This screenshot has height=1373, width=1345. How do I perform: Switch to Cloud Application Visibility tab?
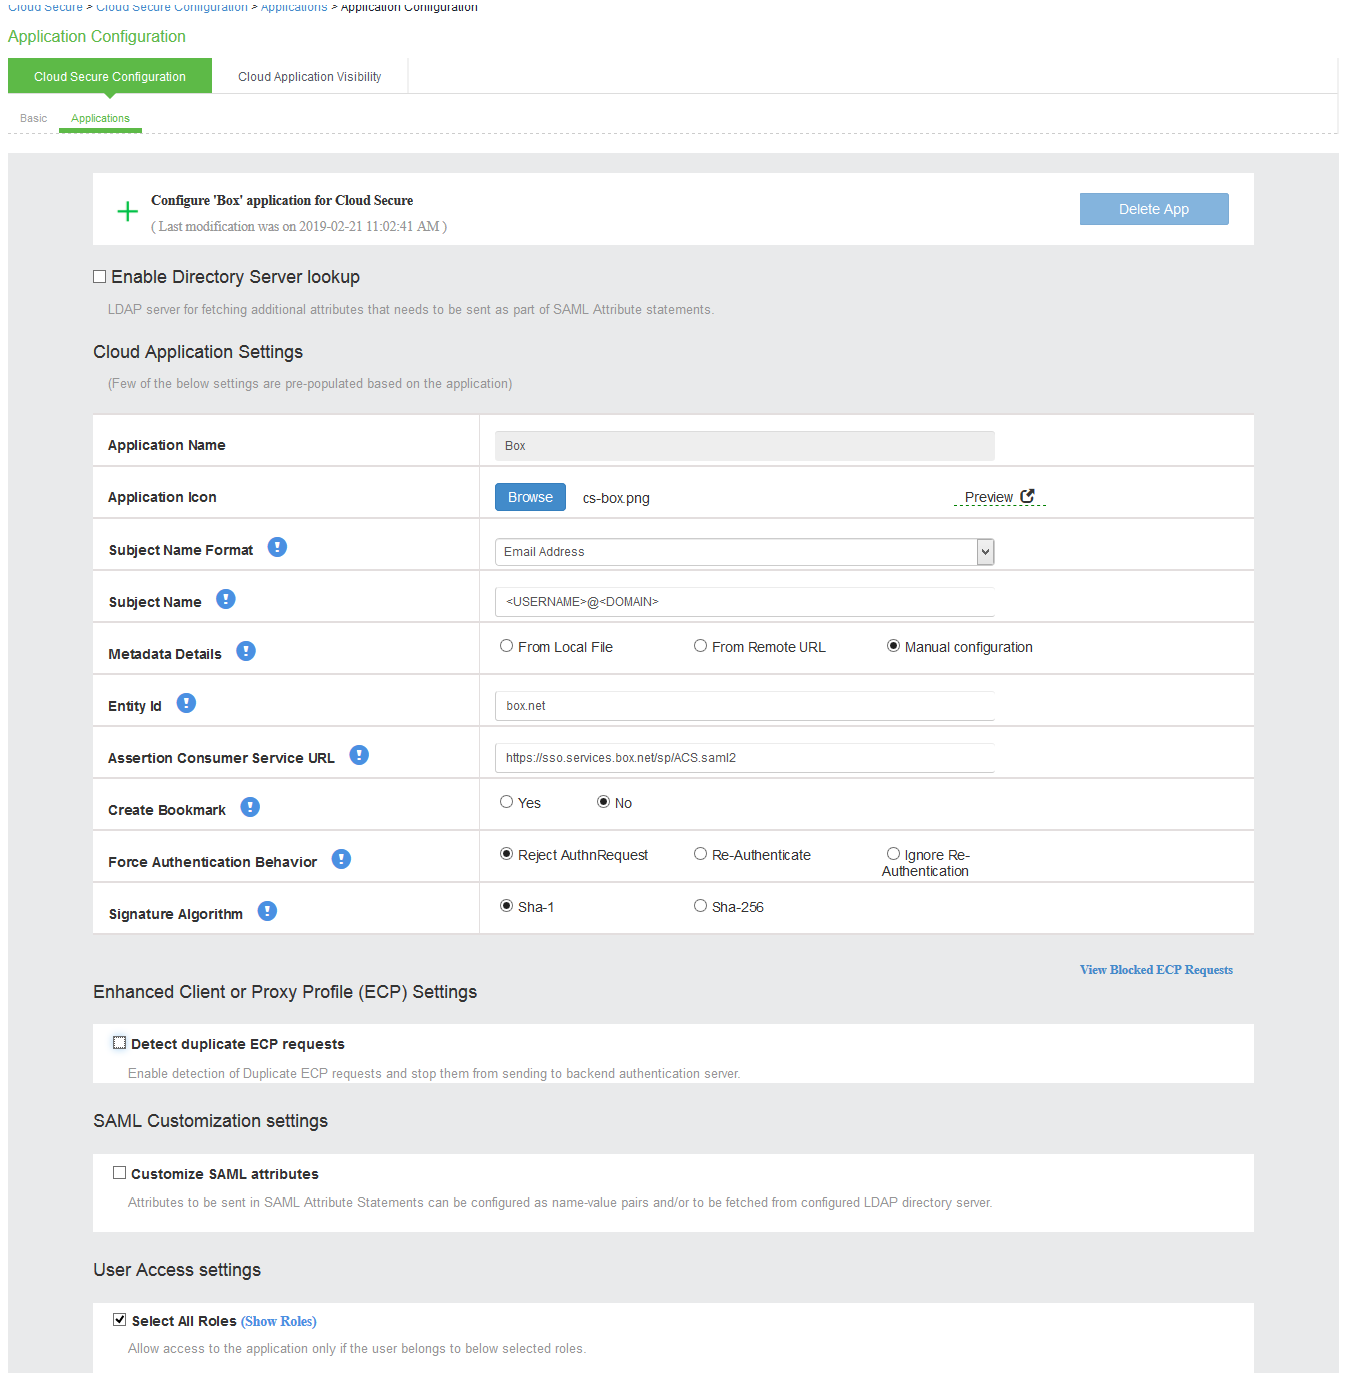click(x=310, y=76)
